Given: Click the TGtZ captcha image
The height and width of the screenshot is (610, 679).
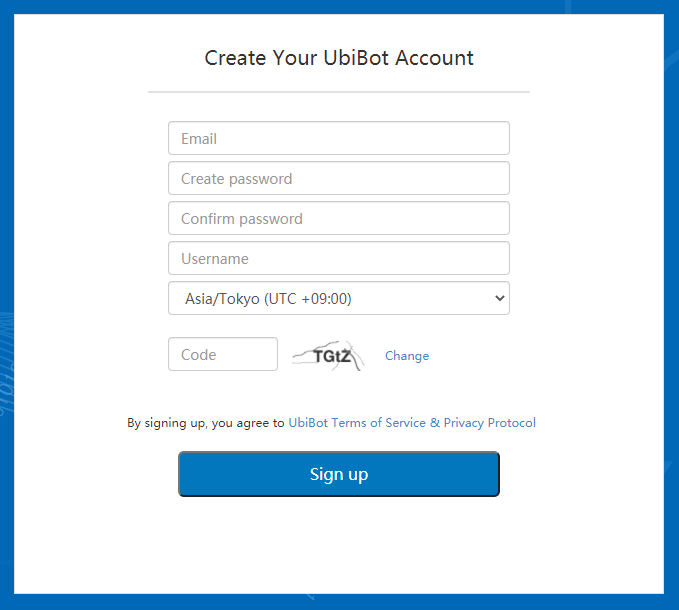Looking at the screenshot, I should pos(328,356).
